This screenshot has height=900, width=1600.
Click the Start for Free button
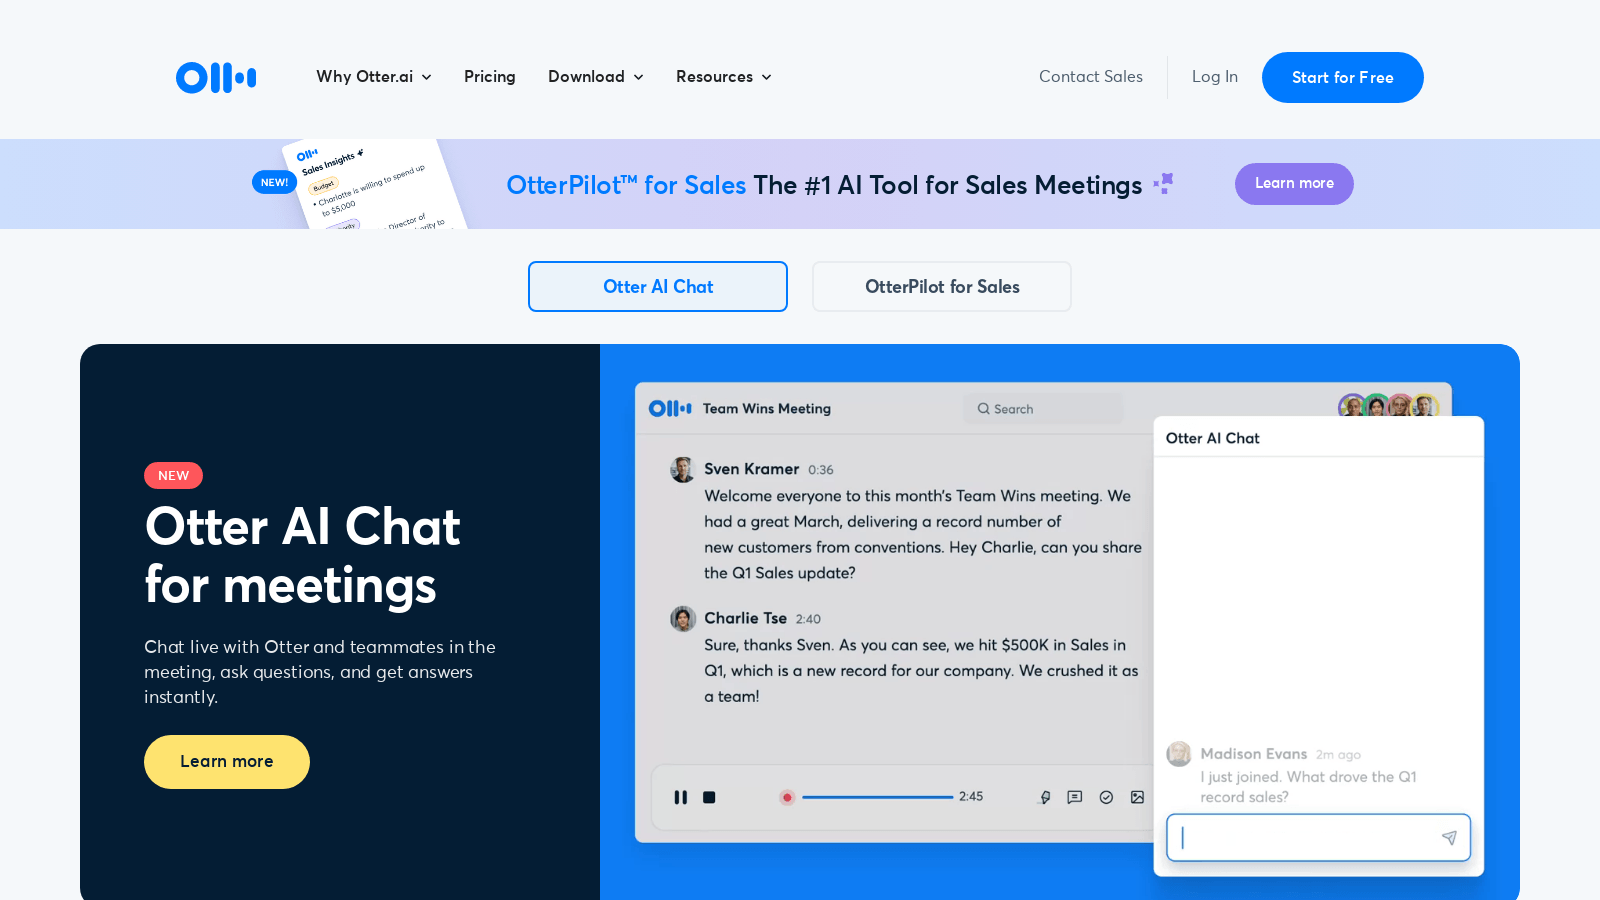click(x=1343, y=77)
